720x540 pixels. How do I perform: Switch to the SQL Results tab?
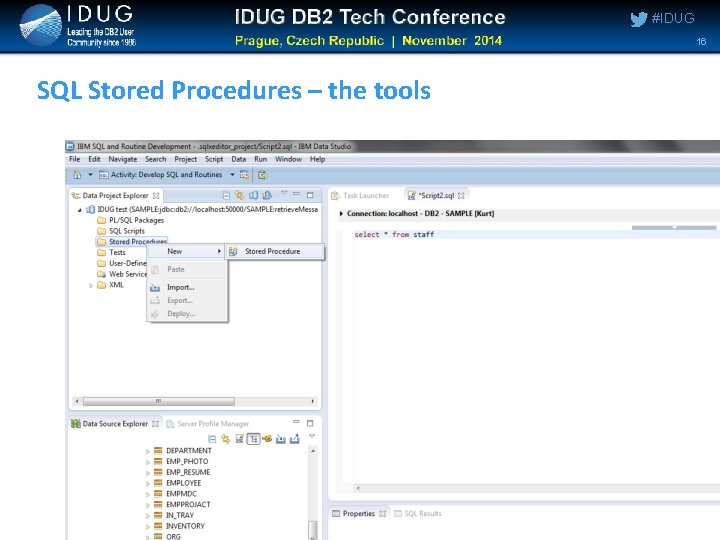pos(418,514)
